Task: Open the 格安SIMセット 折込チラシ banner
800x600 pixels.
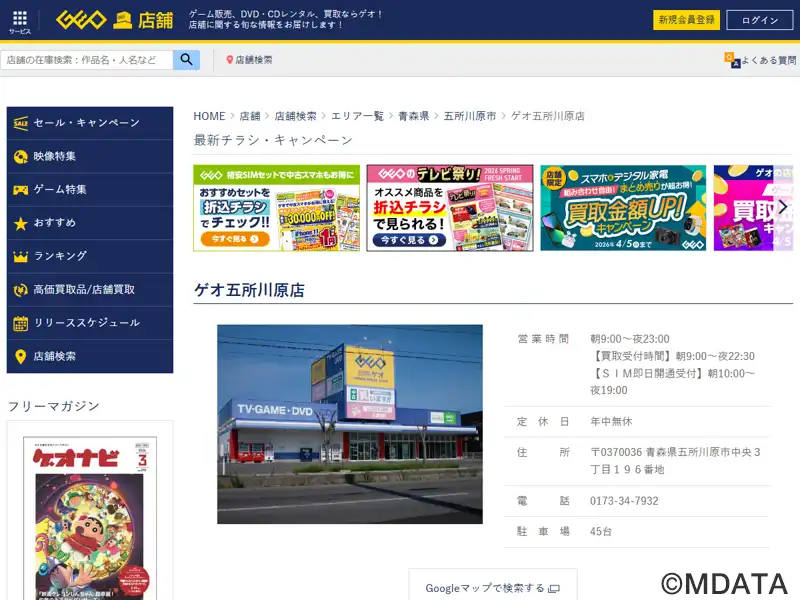Action: point(277,208)
